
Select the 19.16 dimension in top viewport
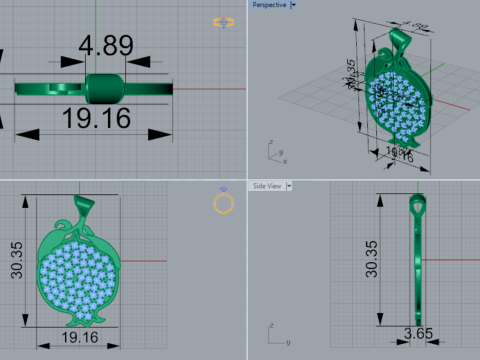[x=96, y=118]
